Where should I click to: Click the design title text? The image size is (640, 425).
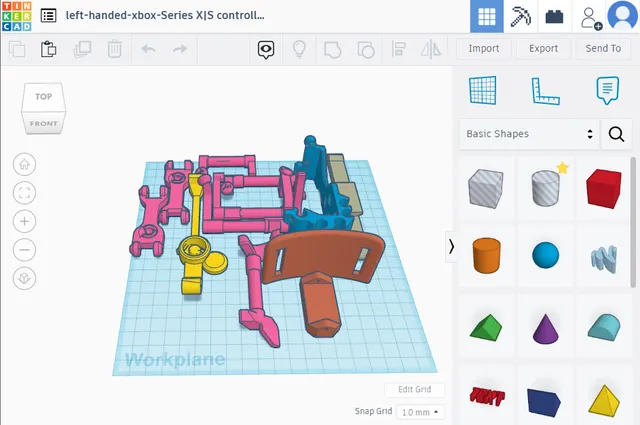[165, 15]
